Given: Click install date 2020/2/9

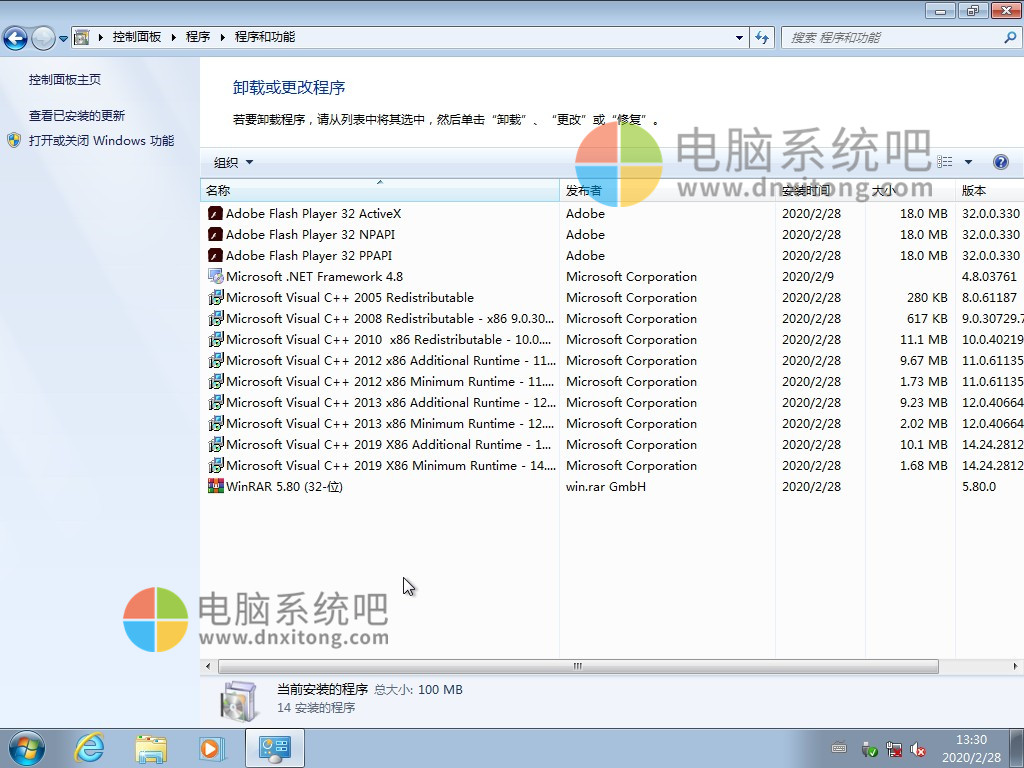Looking at the screenshot, I should (x=808, y=276).
